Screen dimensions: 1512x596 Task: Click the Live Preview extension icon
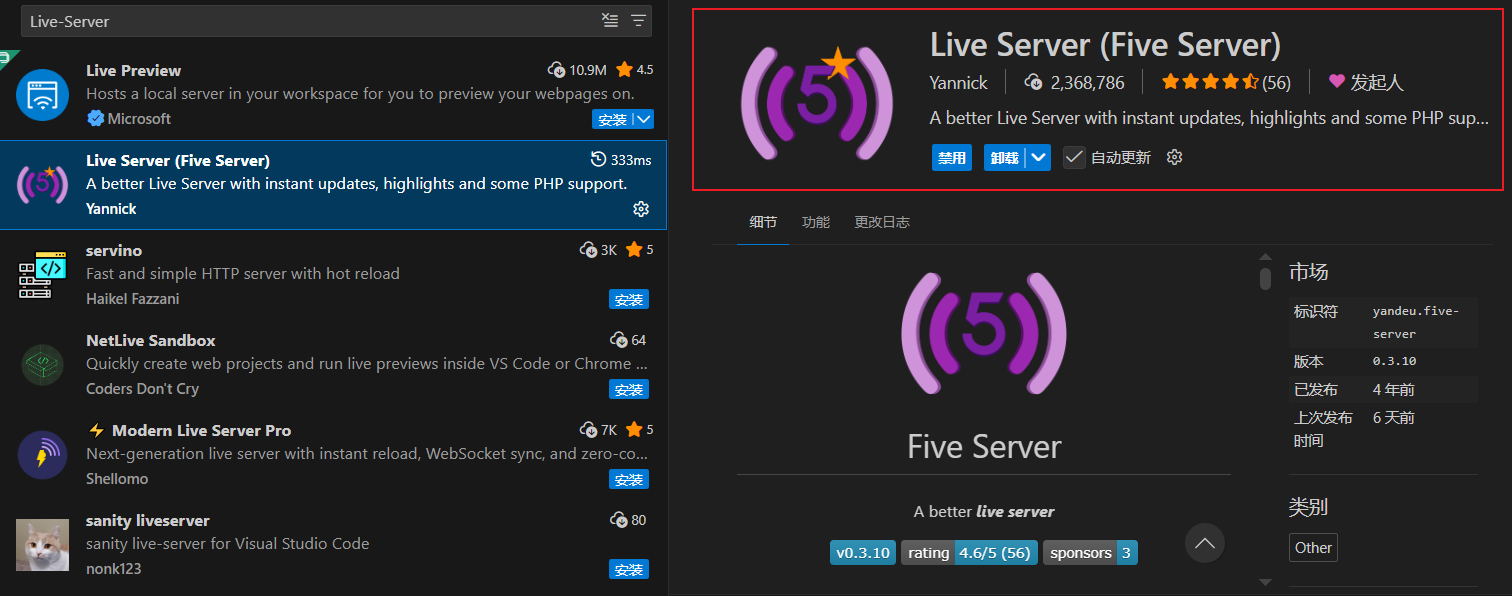coord(43,94)
